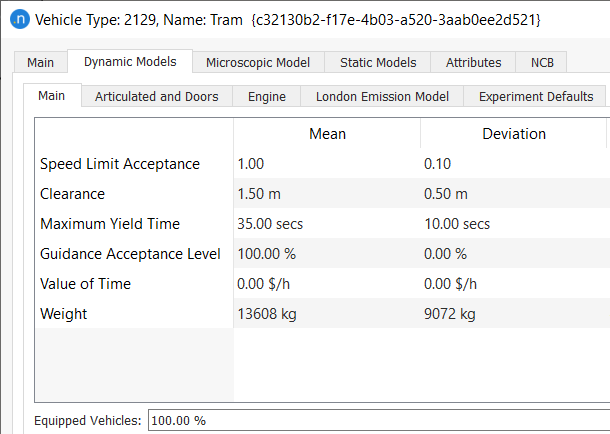Screen dimensions: 610x434
Task: Switch to the Engine sub-tab
Action: (267, 97)
